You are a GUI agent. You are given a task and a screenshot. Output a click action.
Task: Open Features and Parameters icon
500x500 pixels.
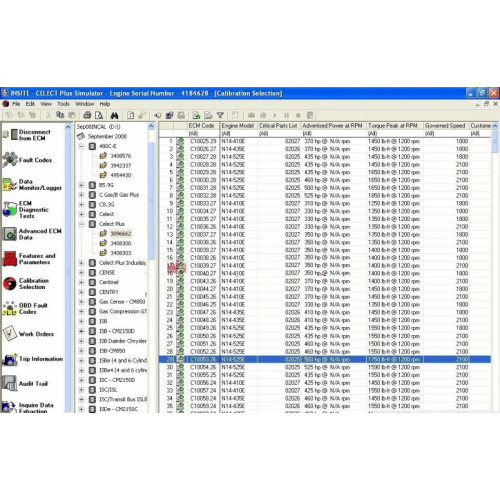coord(10,259)
